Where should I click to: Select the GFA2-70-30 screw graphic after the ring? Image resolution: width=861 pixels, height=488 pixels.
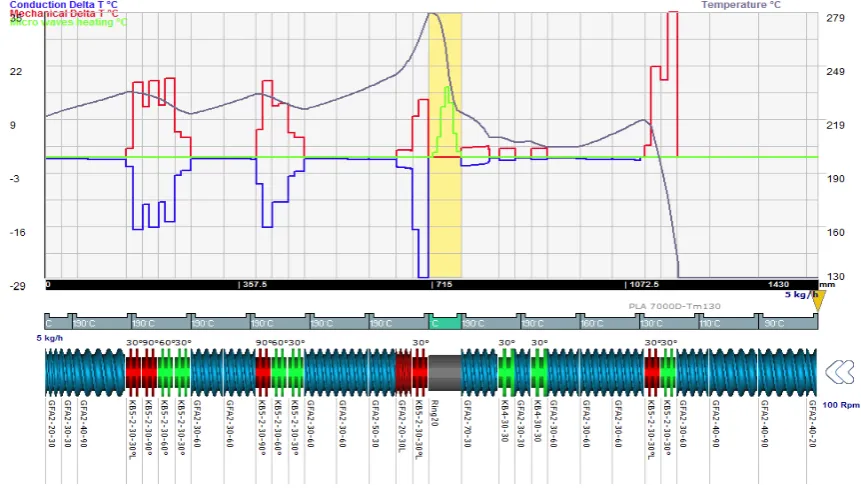pyautogui.click(x=479, y=373)
